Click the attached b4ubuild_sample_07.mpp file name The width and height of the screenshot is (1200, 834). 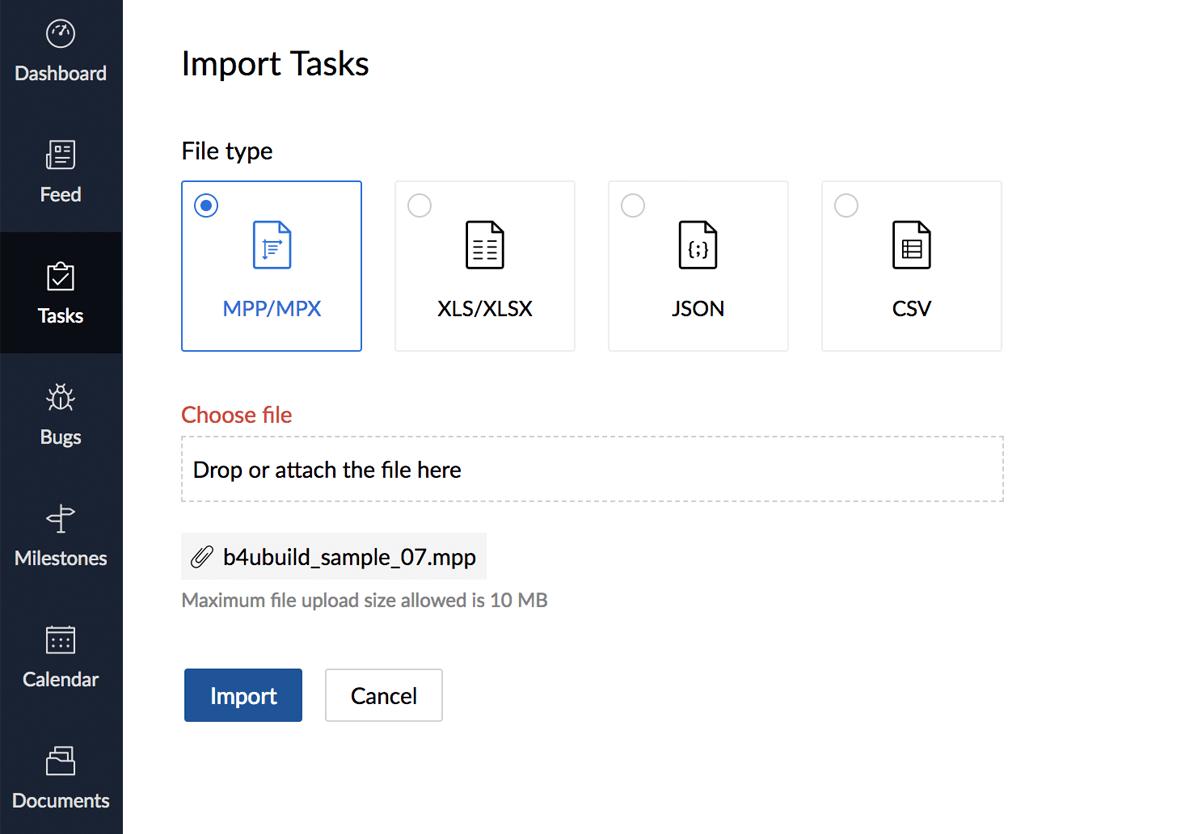349,556
